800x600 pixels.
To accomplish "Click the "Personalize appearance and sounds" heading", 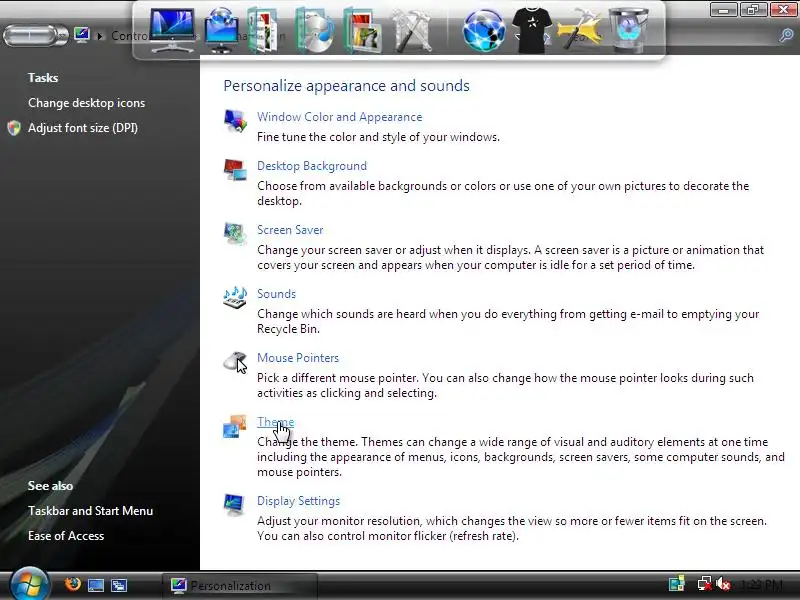I will [x=346, y=86].
